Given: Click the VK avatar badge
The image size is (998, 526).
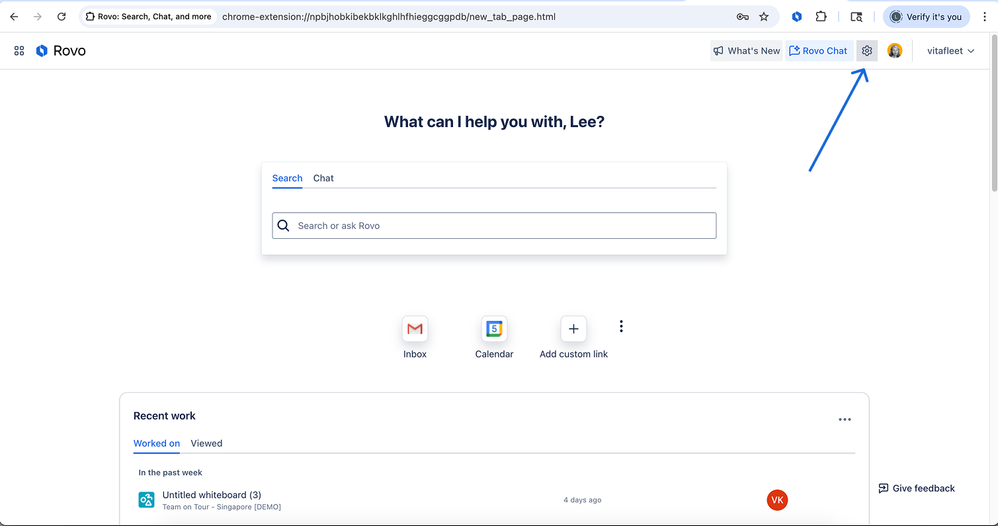Looking at the screenshot, I should (777, 500).
